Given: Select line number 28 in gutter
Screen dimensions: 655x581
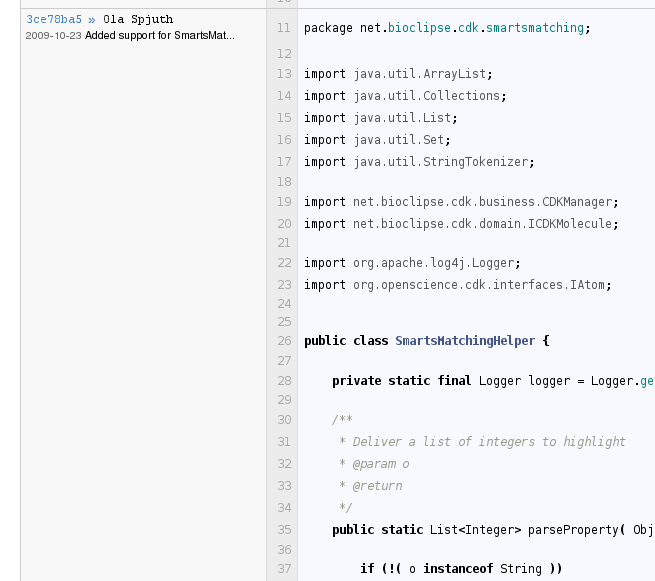Looking at the screenshot, I should pyautogui.click(x=284, y=381).
